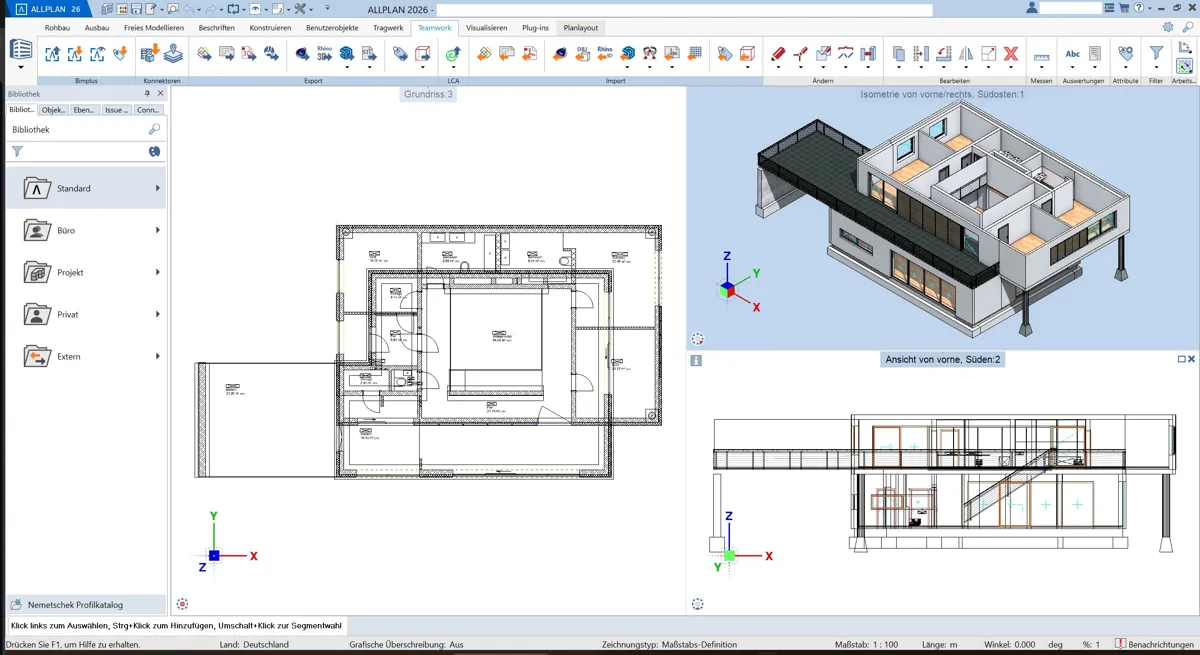Maximize the Ansicht von vorne viewport
Screen dimensions: 1200x655
[x=1181, y=359]
